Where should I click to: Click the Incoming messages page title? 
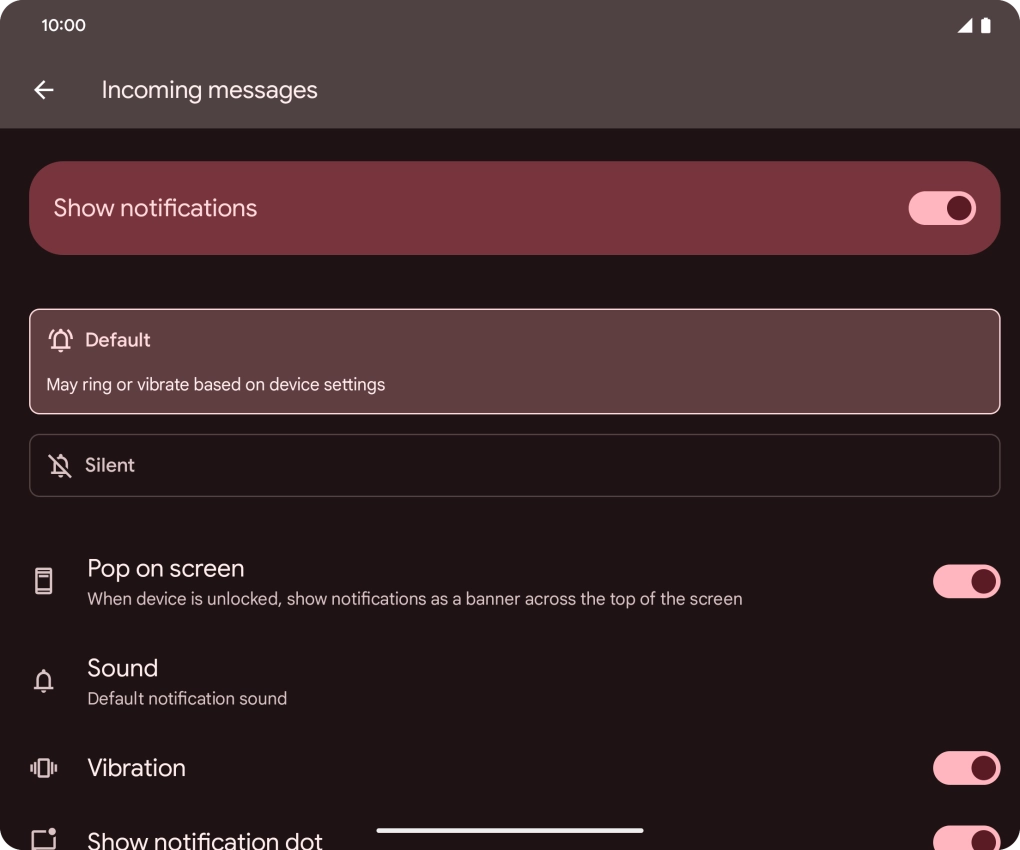coord(209,90)
